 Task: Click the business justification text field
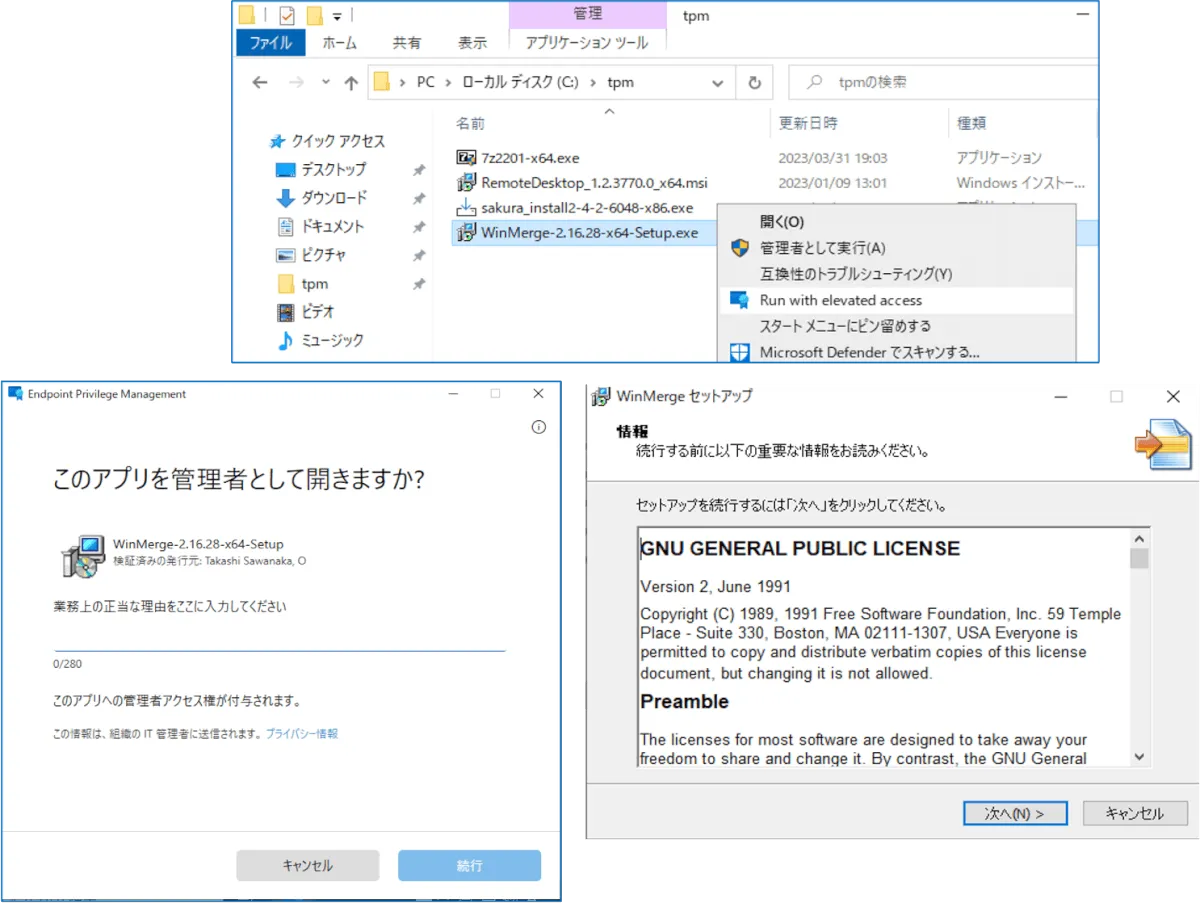tap(279, 637)
